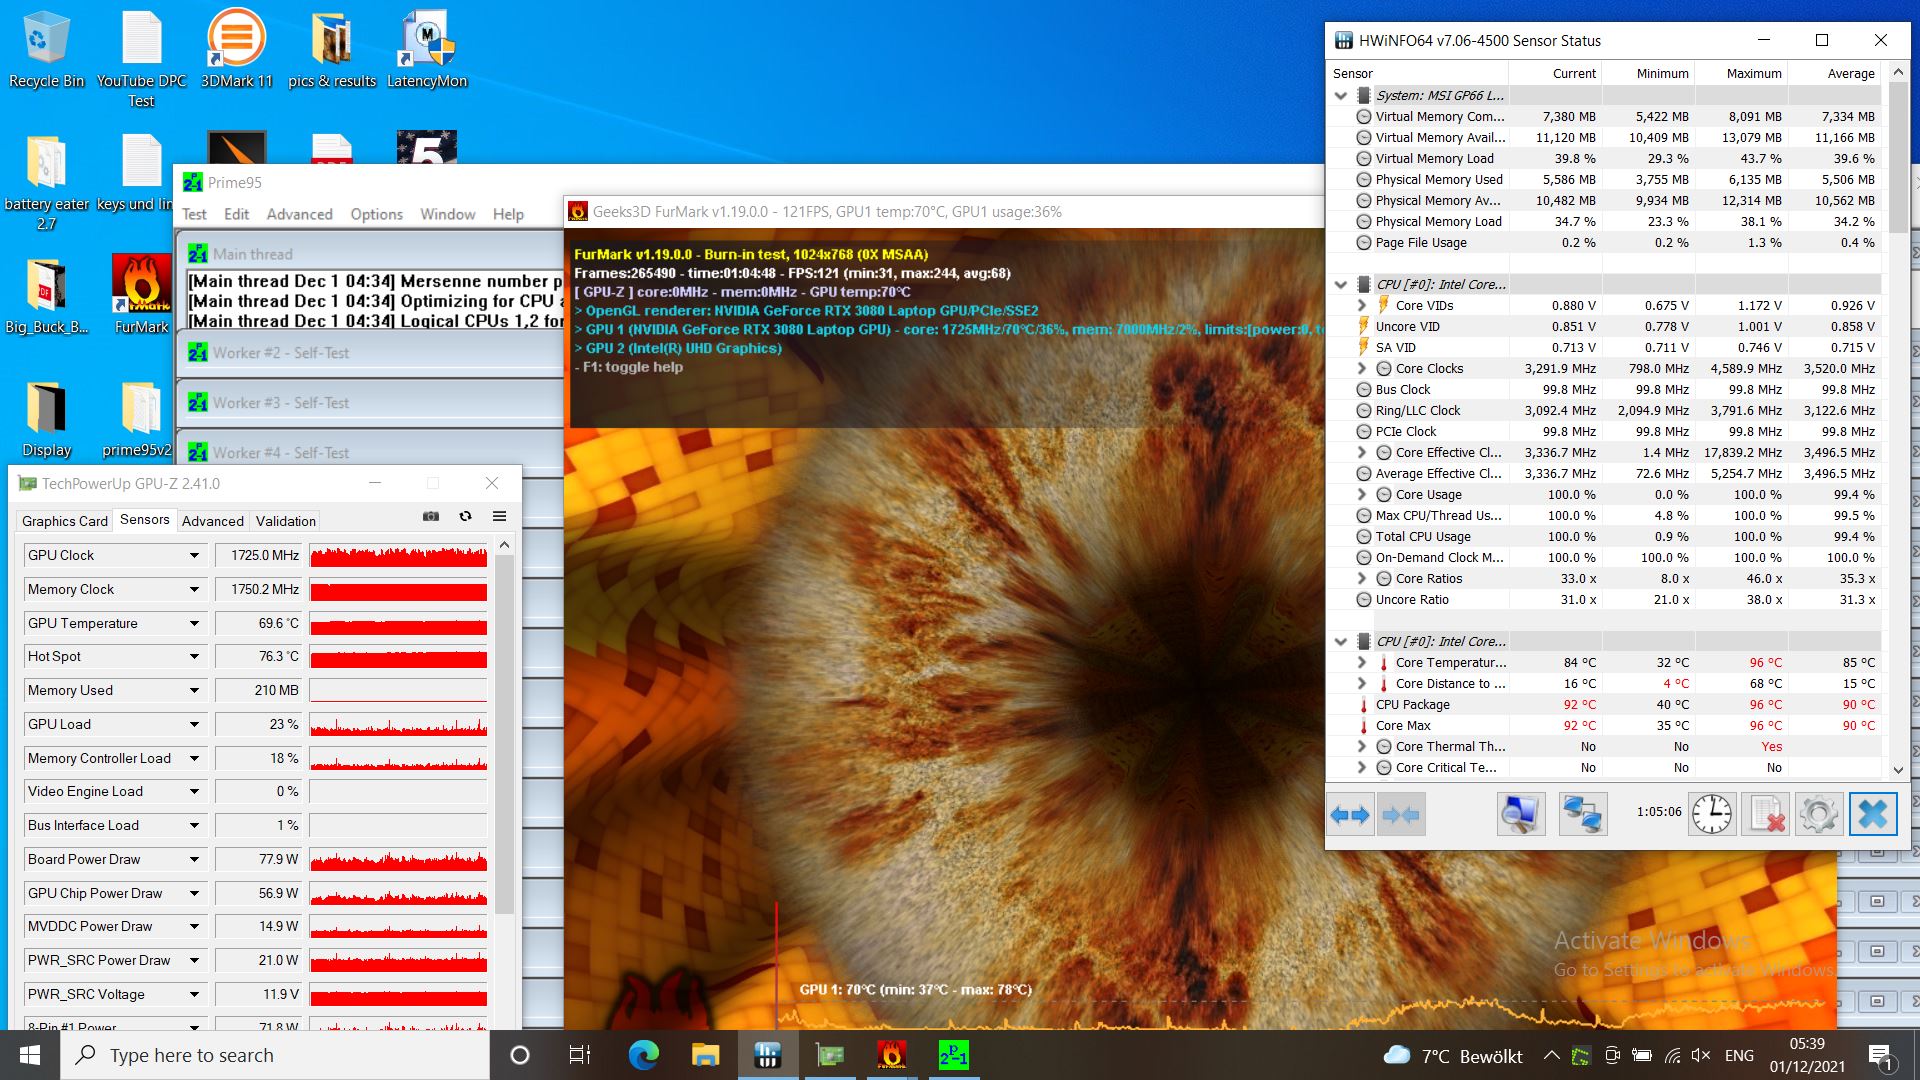Click HWiNFO remote network monitors icon
Screen dimensions: 1920x1080
[x=1582, y=815]
